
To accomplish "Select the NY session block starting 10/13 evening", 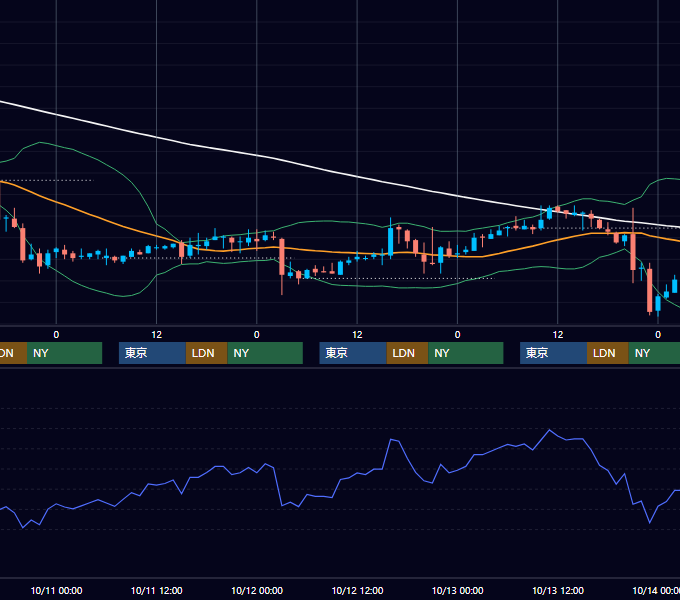I will click(x=654, y=353).
